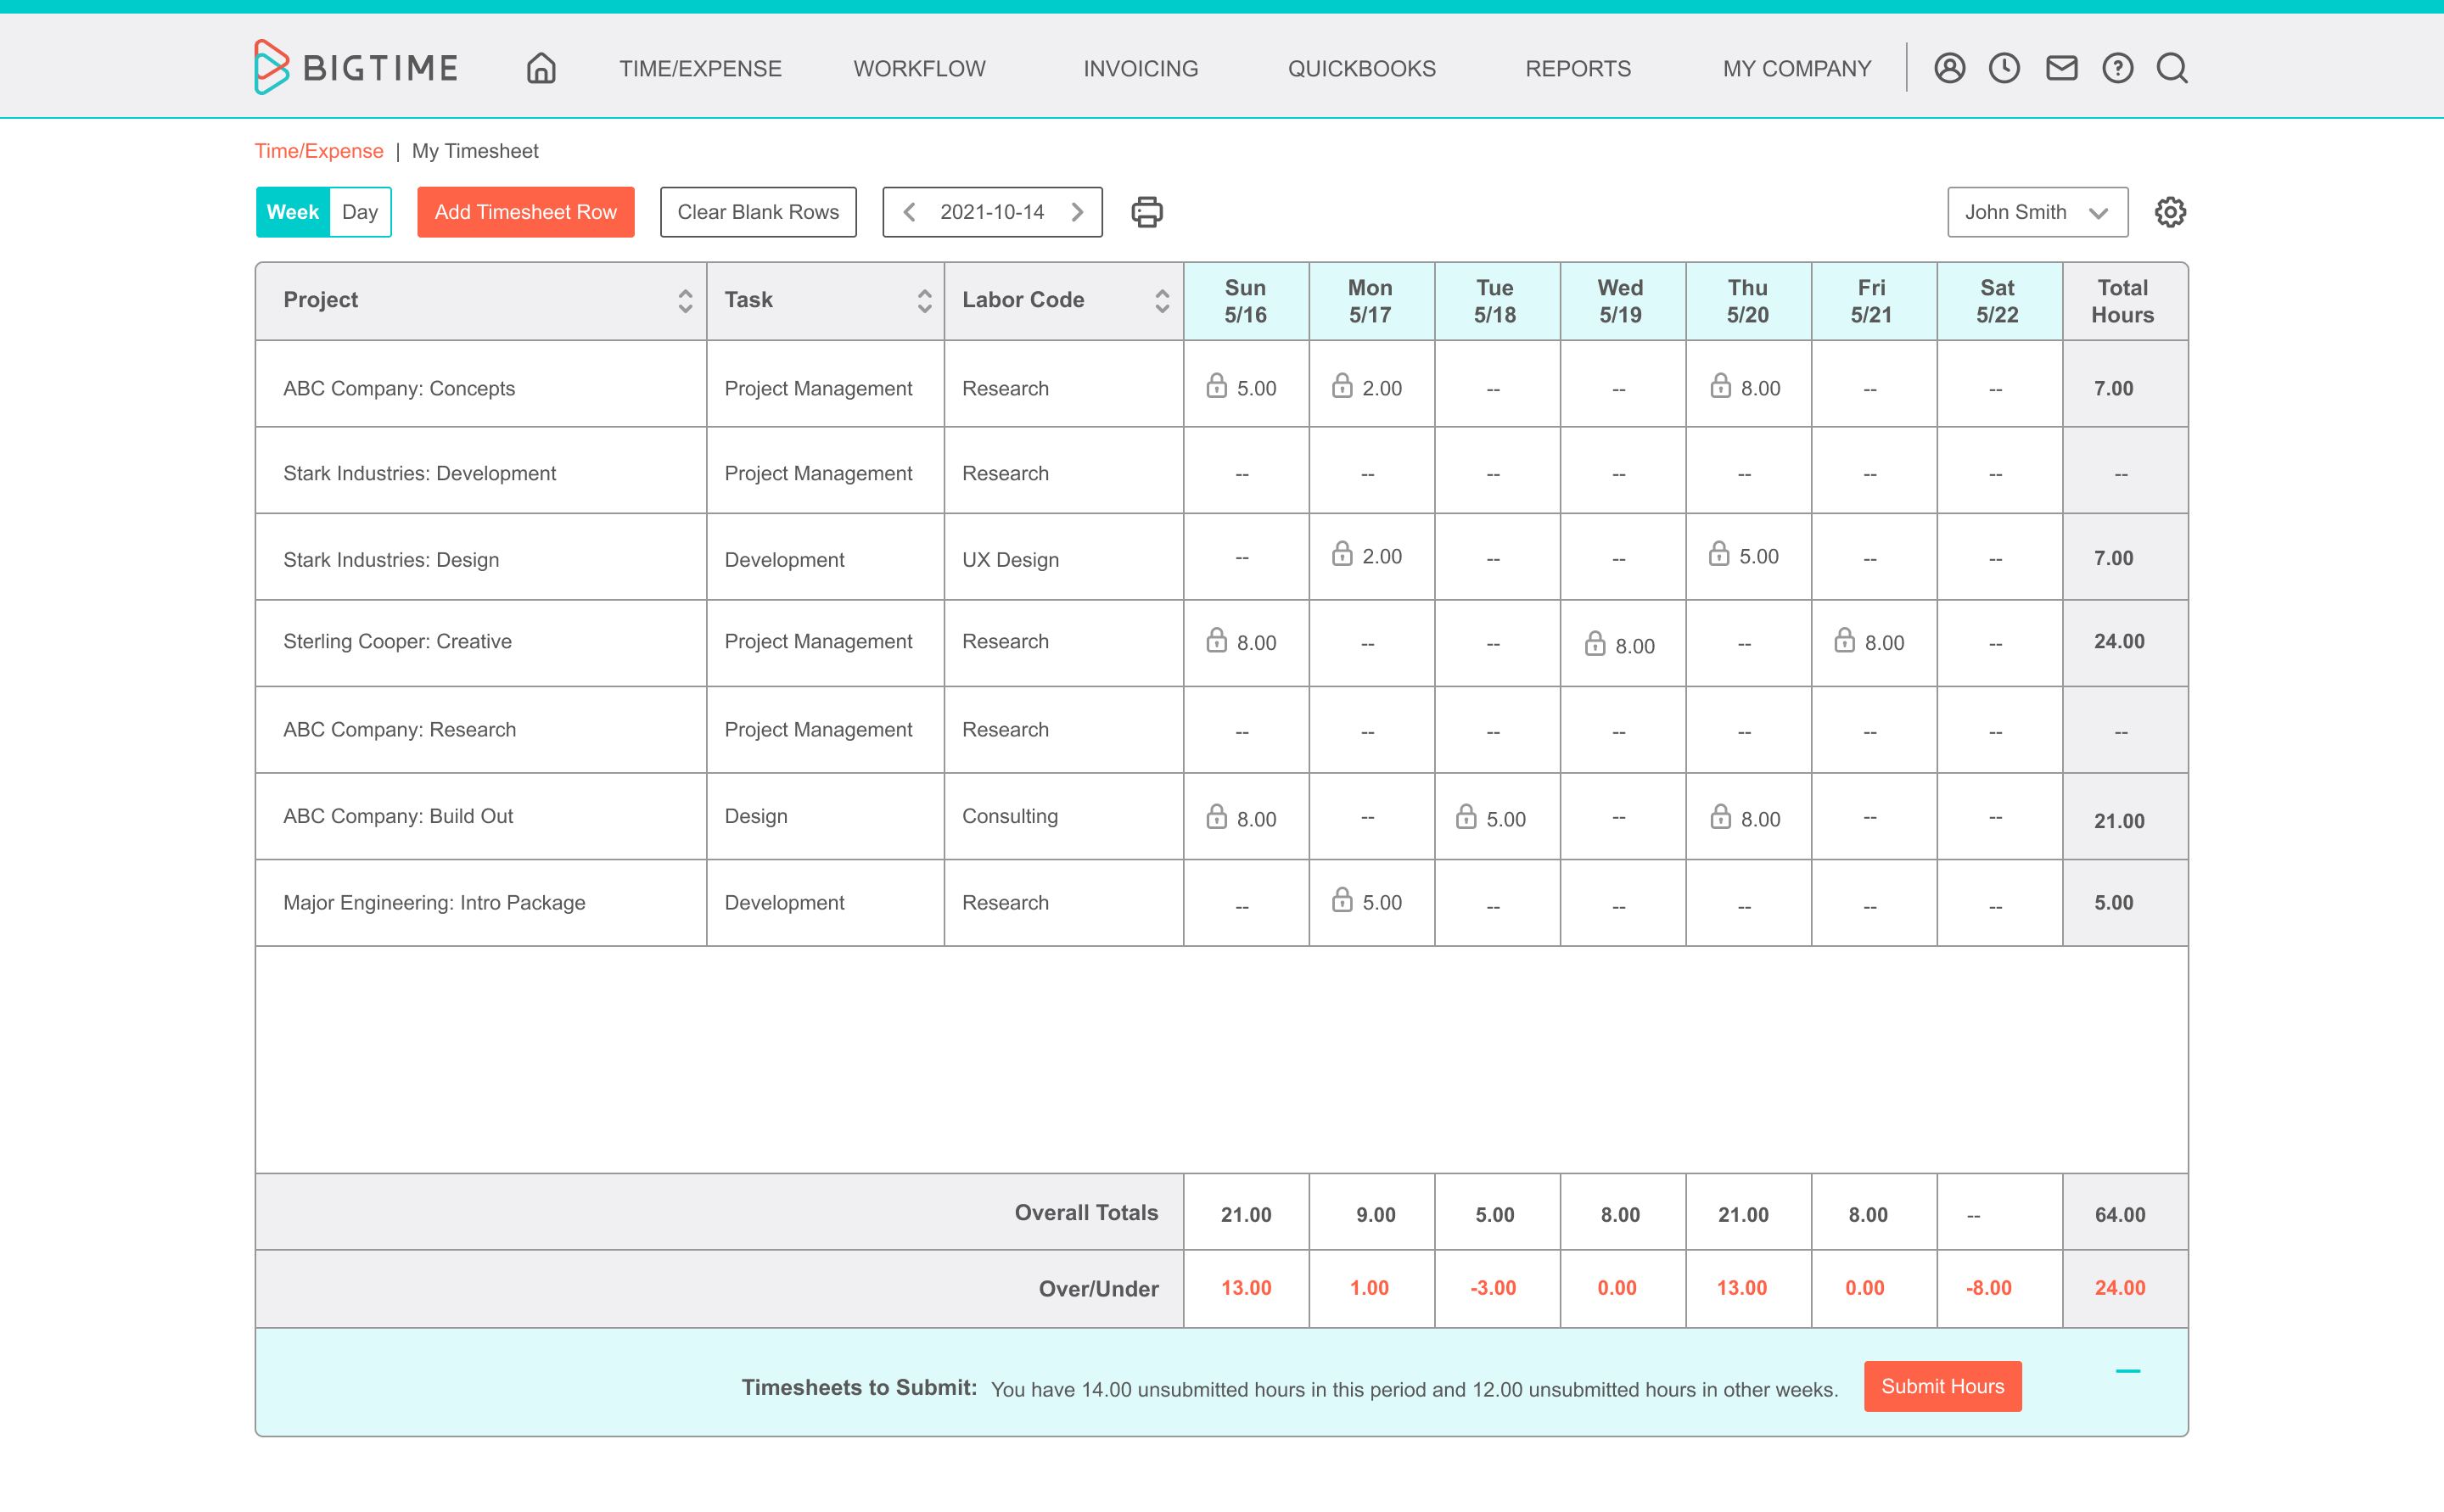Screen dimensions: 2444x1512
Task: Sort by Project column arrows
Action: point(685,300)
